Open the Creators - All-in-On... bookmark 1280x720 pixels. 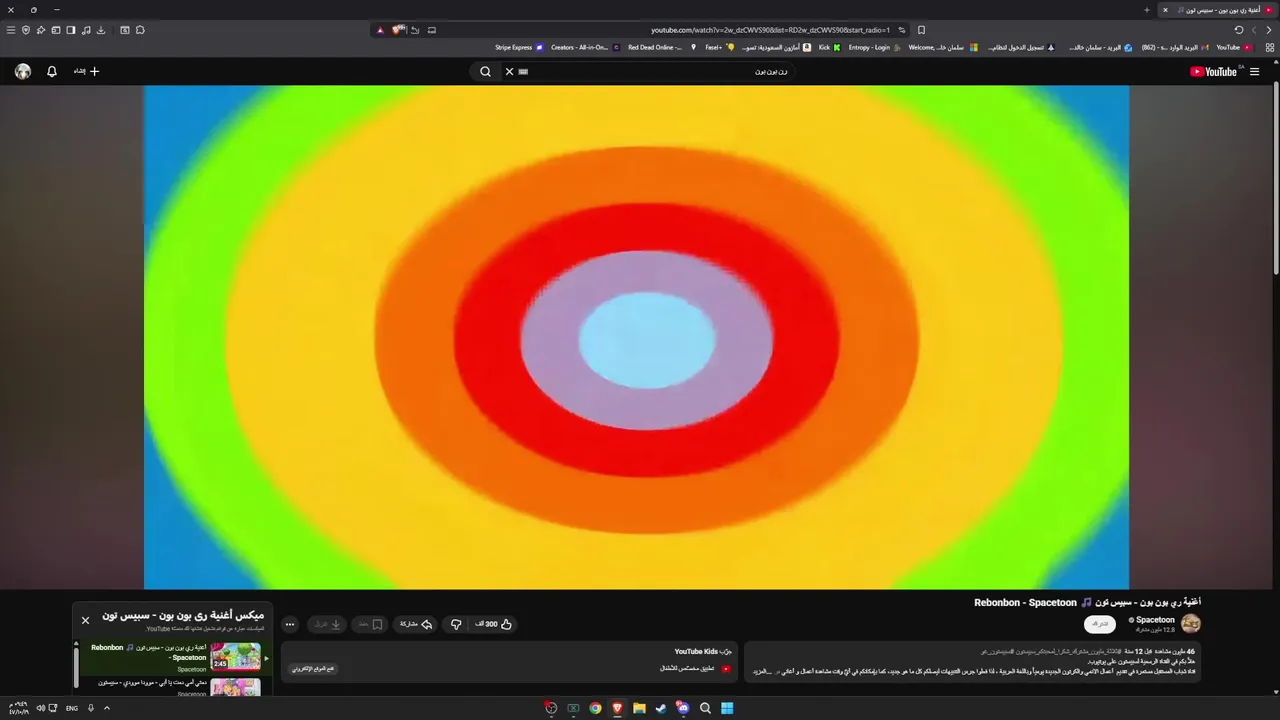[586, 47]
